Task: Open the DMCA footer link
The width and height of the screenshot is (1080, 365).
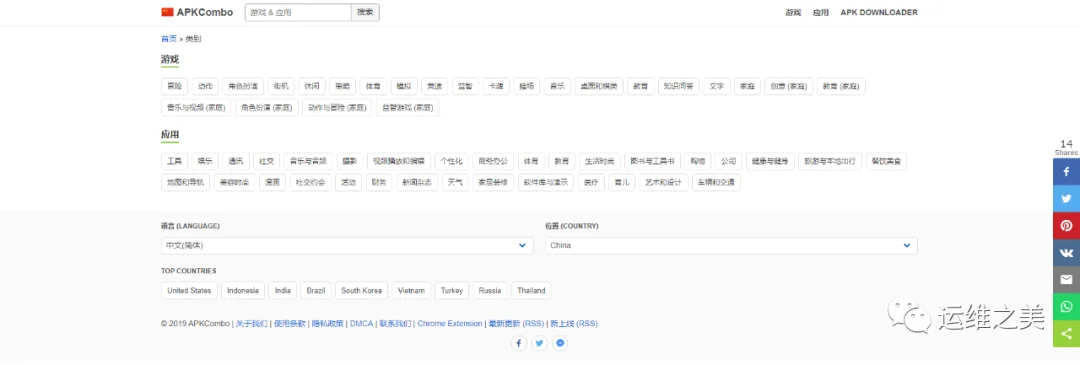Action: pyautogui.click(x=362, y=324)
